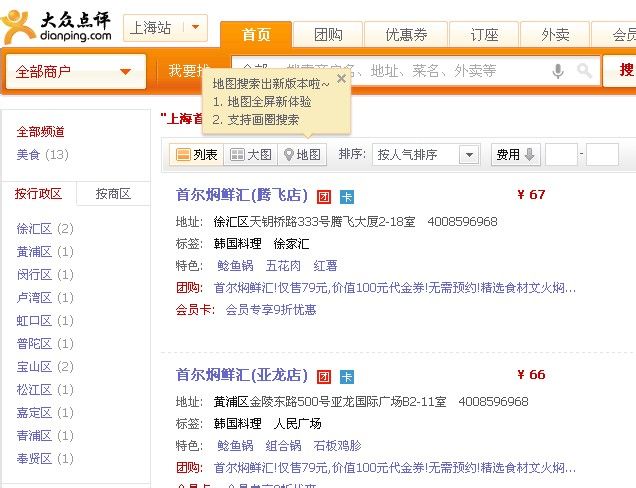Click 鲶鱼锅 specialty in 腾飞店 listing

click(235, 266)
